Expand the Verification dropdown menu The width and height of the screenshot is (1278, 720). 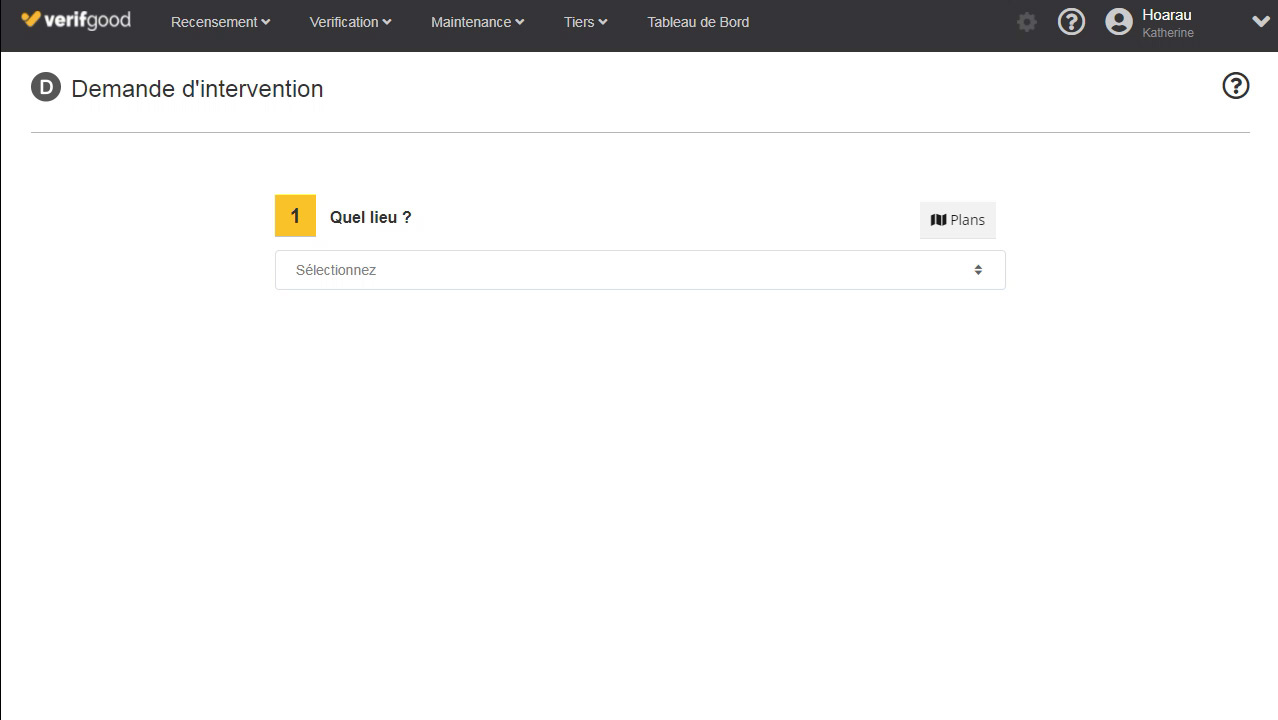click(350, 22)
